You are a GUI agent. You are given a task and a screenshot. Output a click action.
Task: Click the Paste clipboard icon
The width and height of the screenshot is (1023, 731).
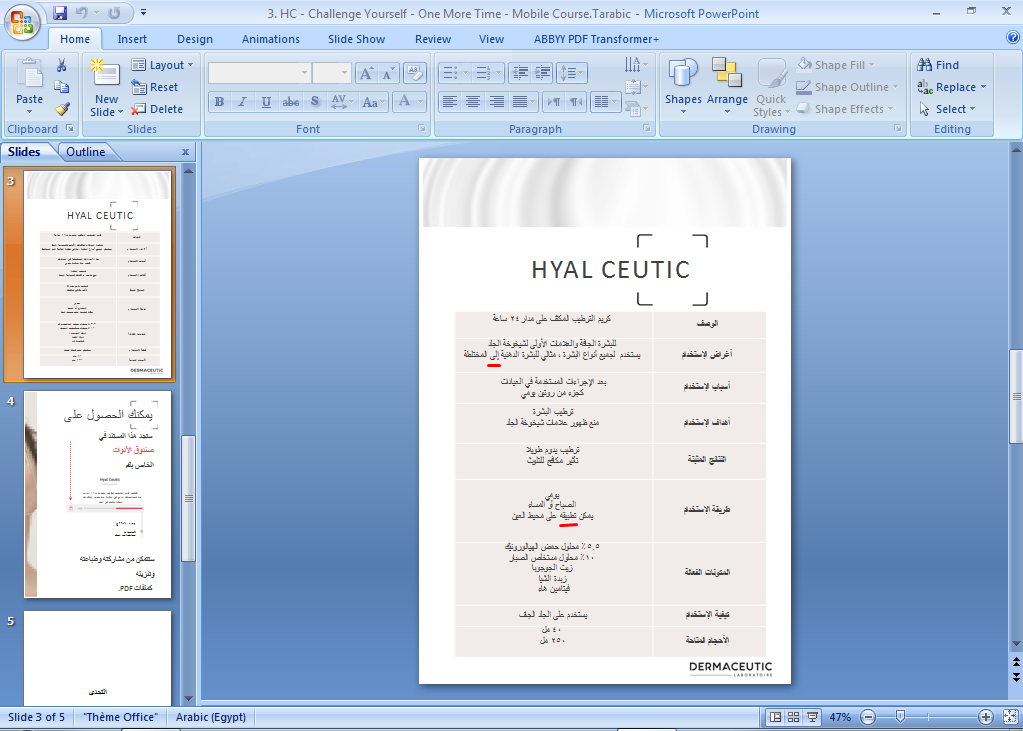[29, 73]
